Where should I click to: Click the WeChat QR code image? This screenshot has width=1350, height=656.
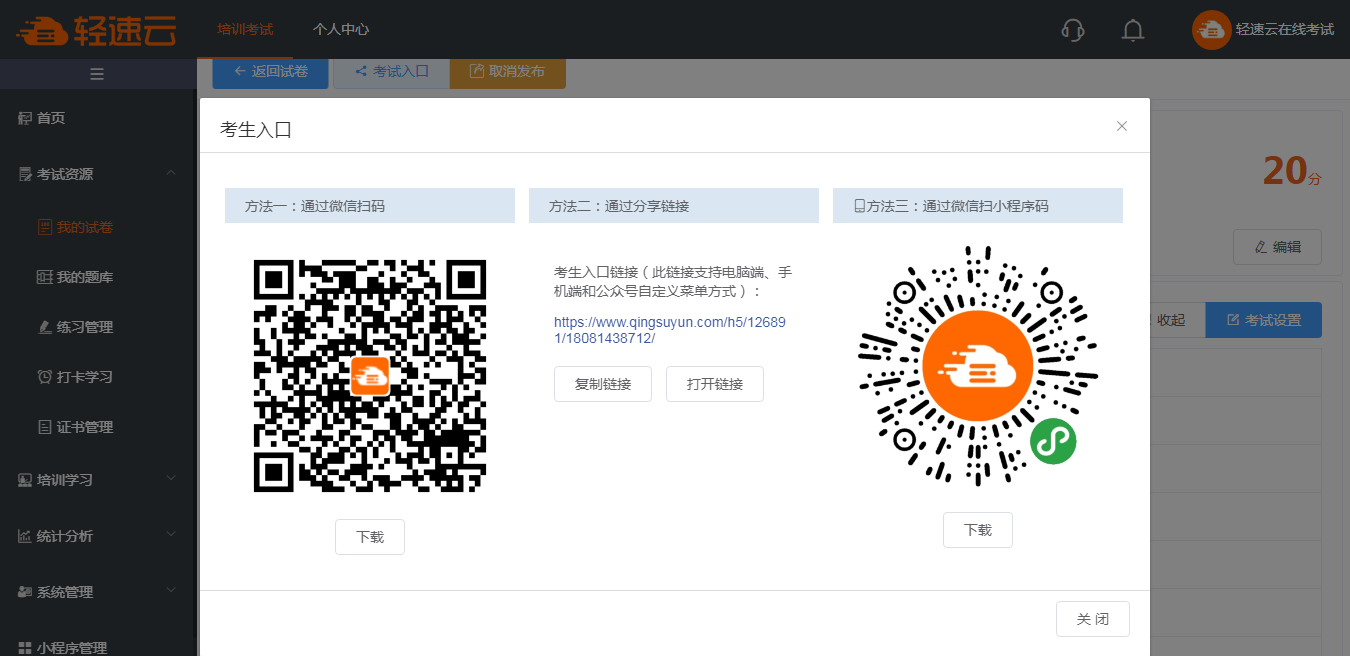click(x=370, y=376)
